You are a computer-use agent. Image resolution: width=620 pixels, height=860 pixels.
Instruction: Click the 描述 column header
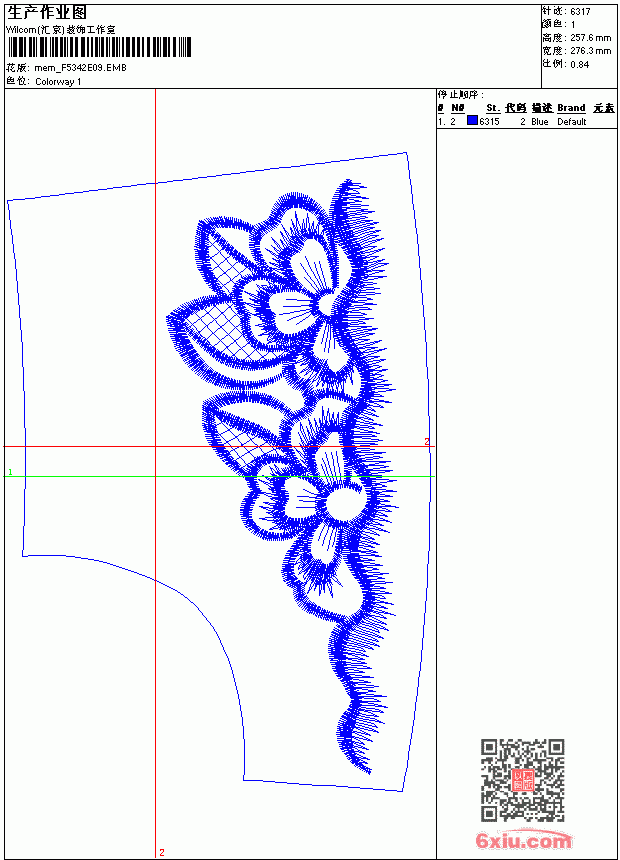click(x=542, y=108)
